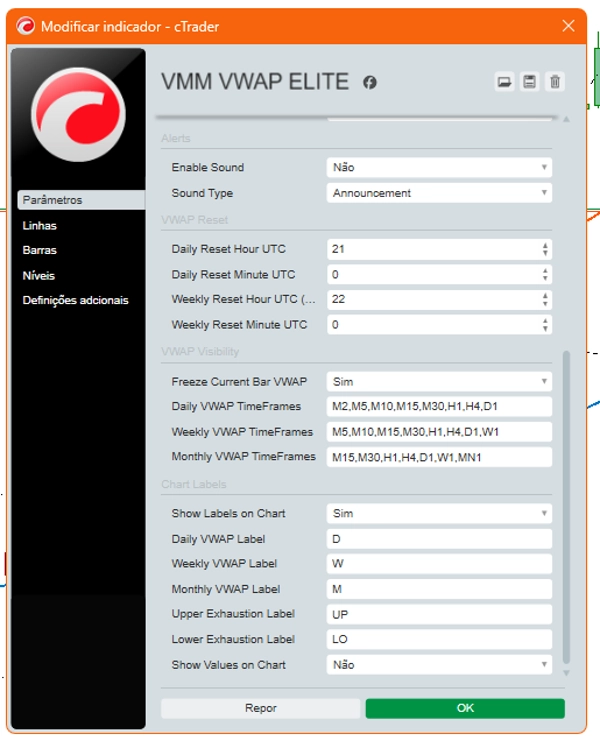The image size is (600, 741).
Task: Switch to the Níveis tab
Action: coord(39,276)
